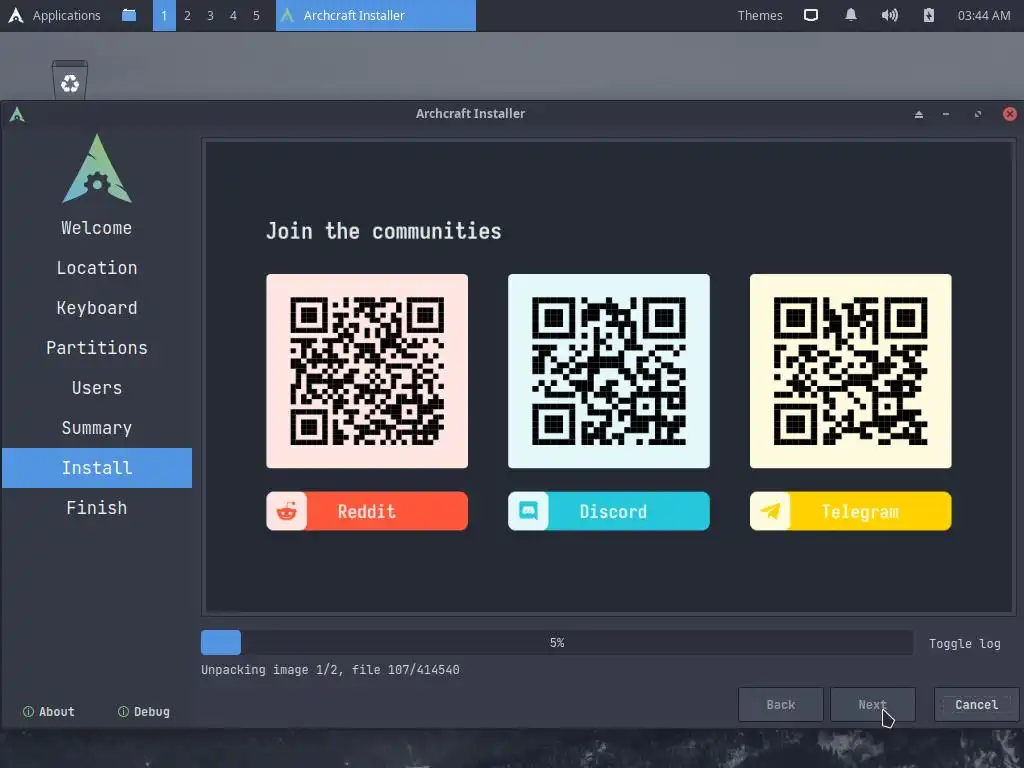
Task: Click the Unpacking image status text
Action: (330, 670)
